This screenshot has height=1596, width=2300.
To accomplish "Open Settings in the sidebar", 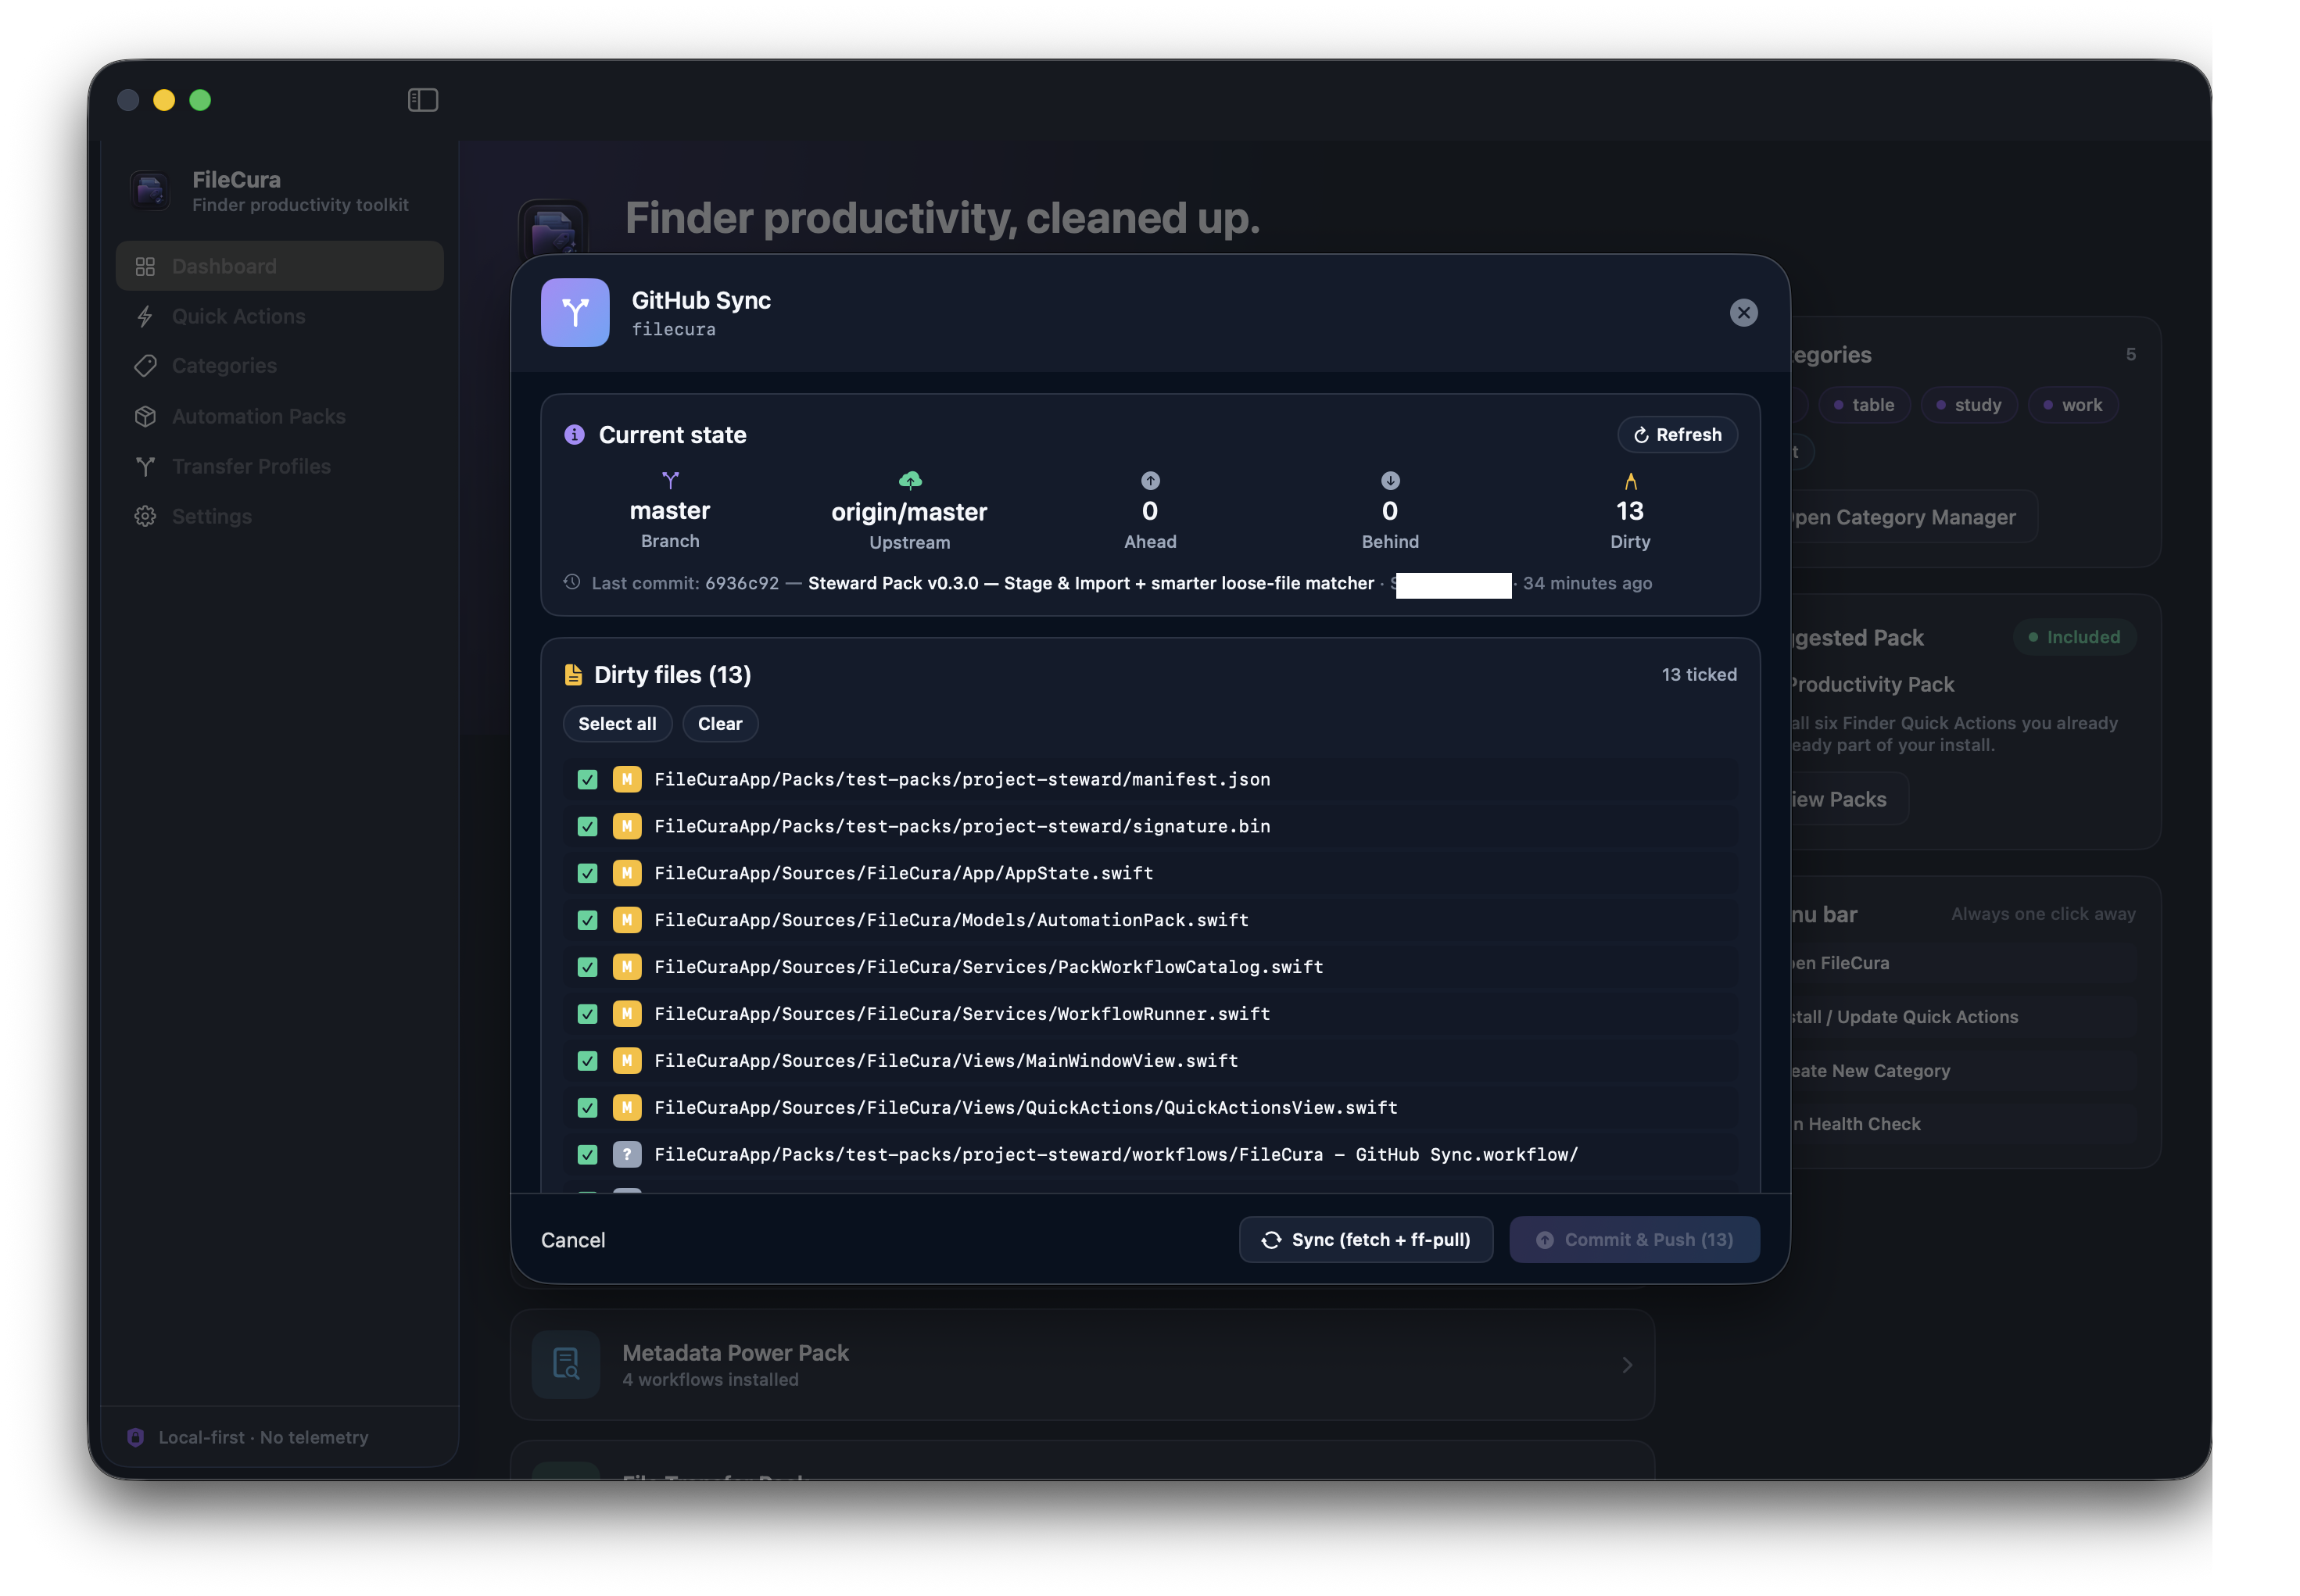I will (279, 516).
